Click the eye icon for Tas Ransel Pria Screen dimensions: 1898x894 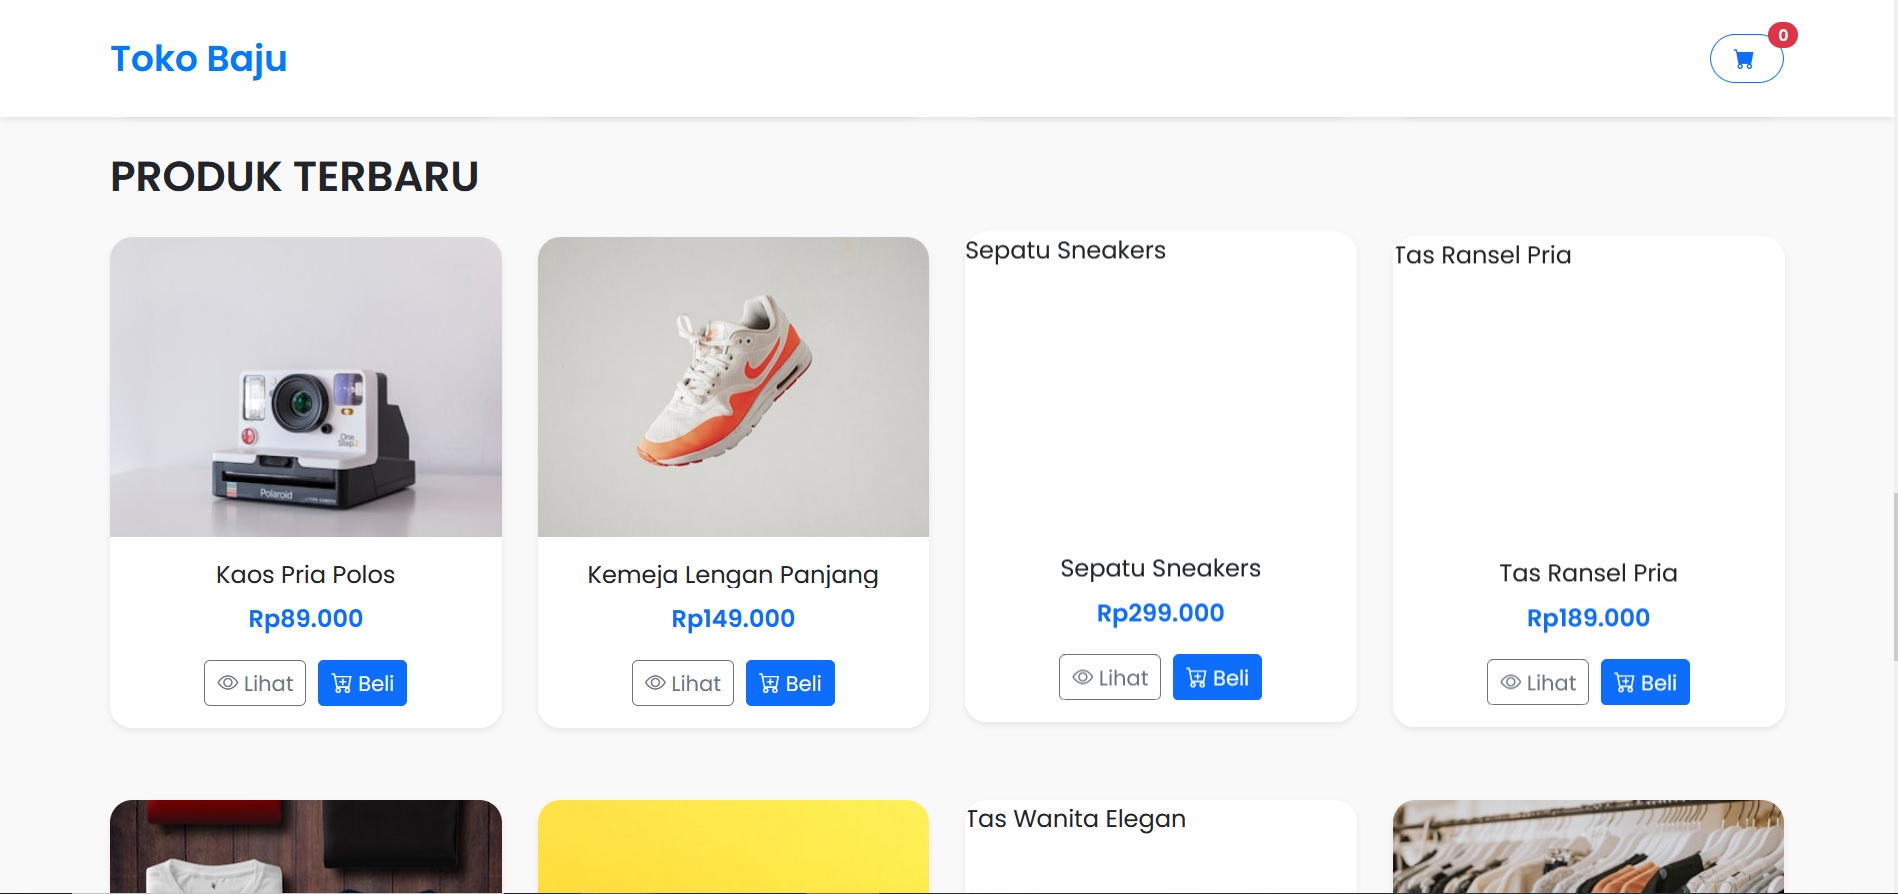coord(1511,682)
